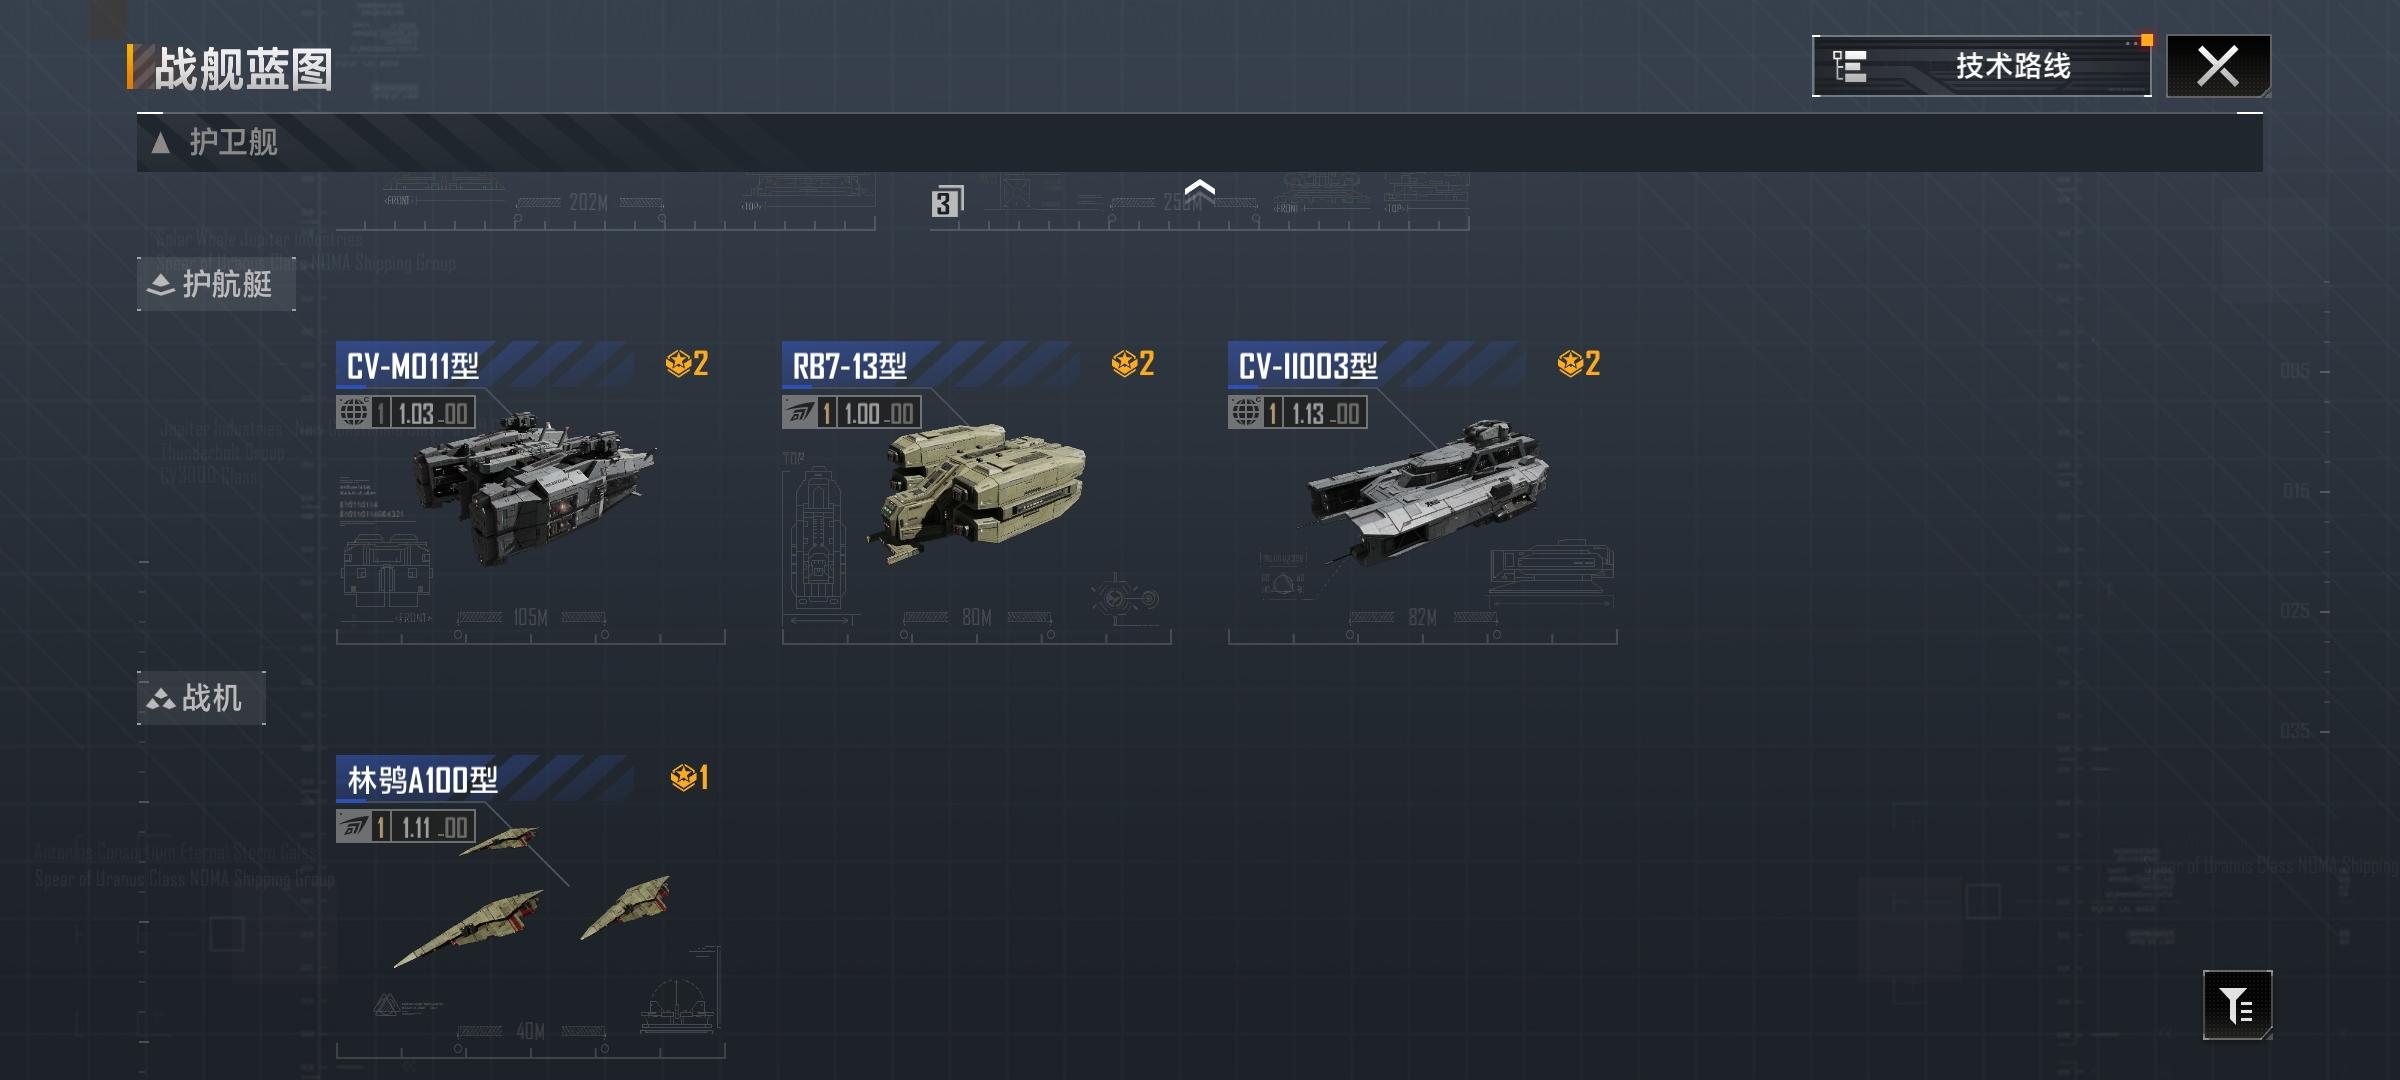Click the CV-M011型 title bar
Viewport: 2400px width, 1080px height.
(485, 365)
